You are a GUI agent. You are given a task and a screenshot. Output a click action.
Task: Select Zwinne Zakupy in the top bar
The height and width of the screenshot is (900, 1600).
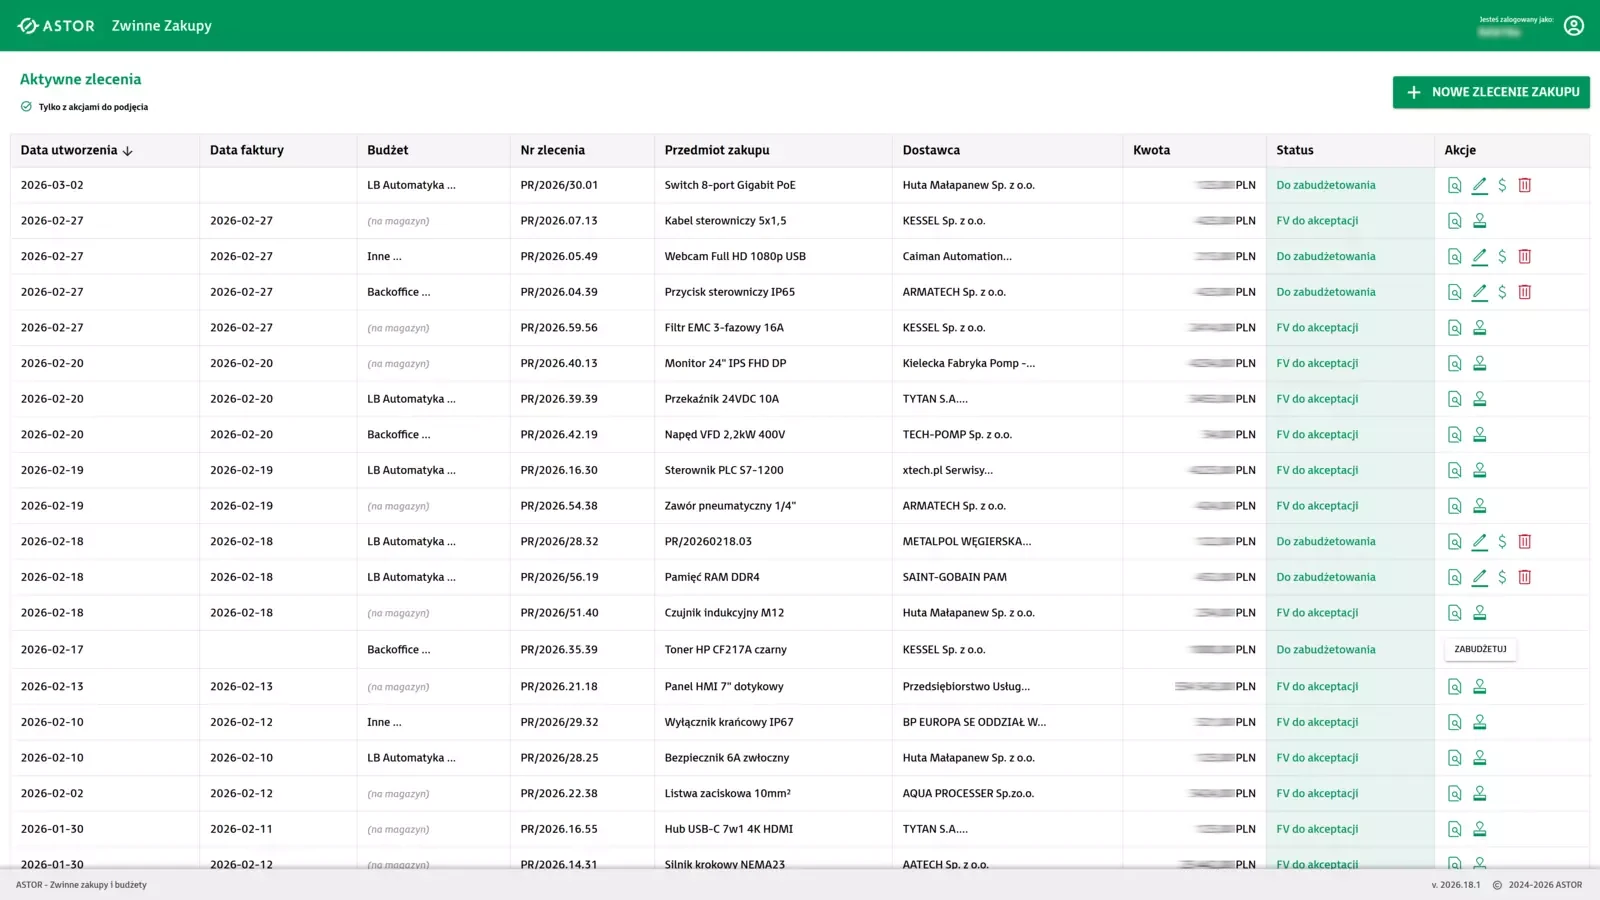tap(161, 25)
